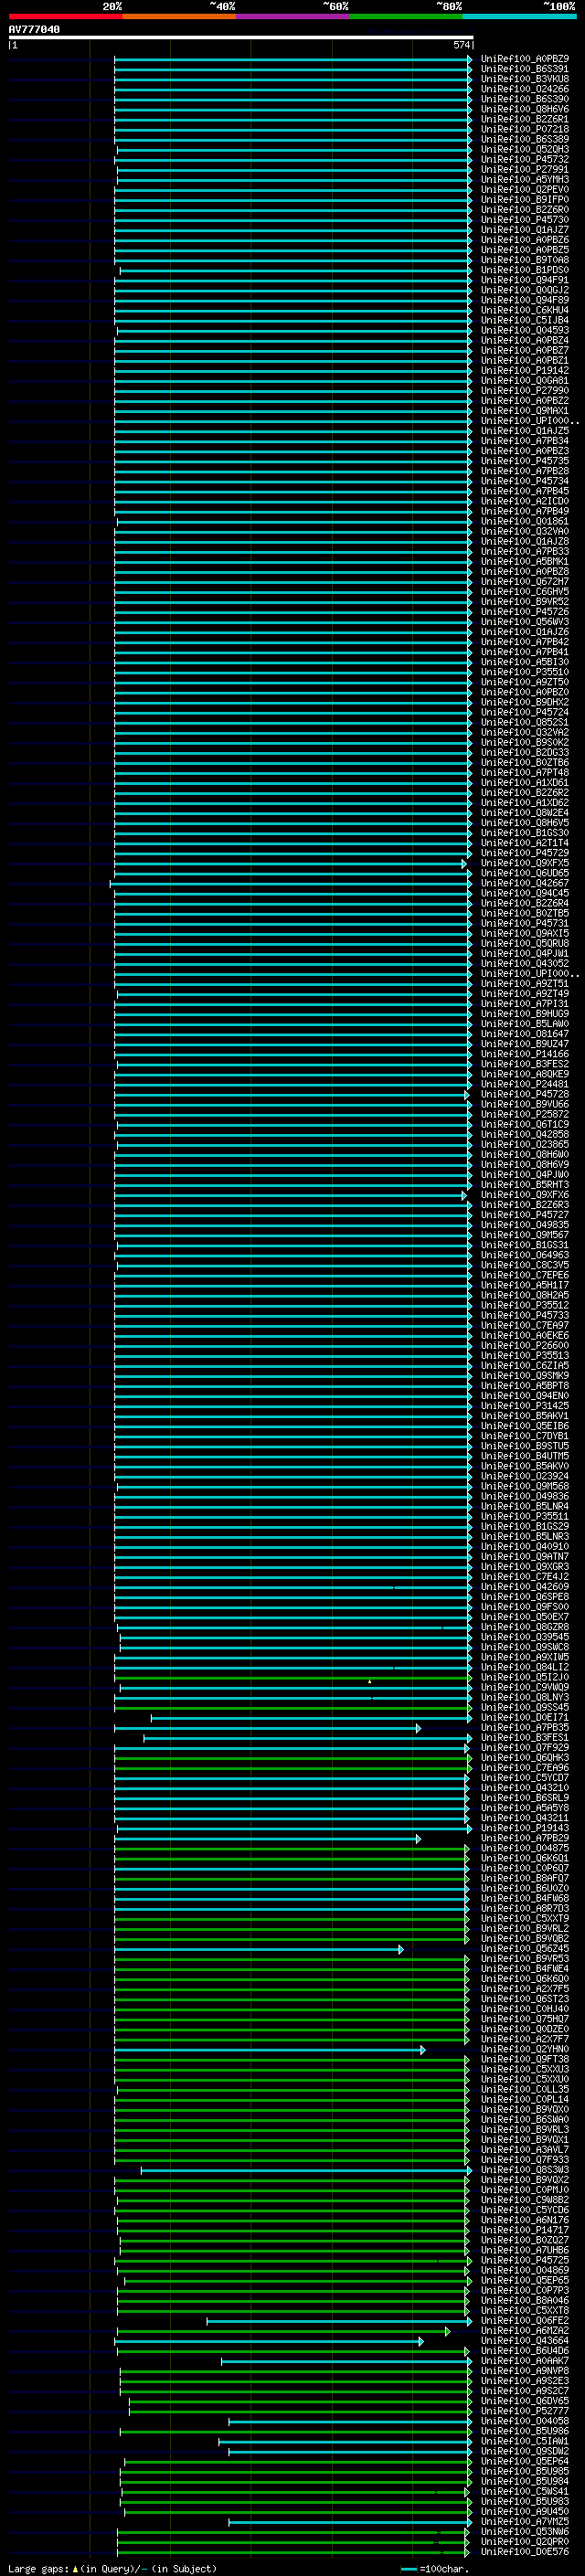Viewport: 585px width, 2576px height.
Task: Select hit UniRef100_C0P6Q7
Action: pyautogui.click(x=525, y=1867)
